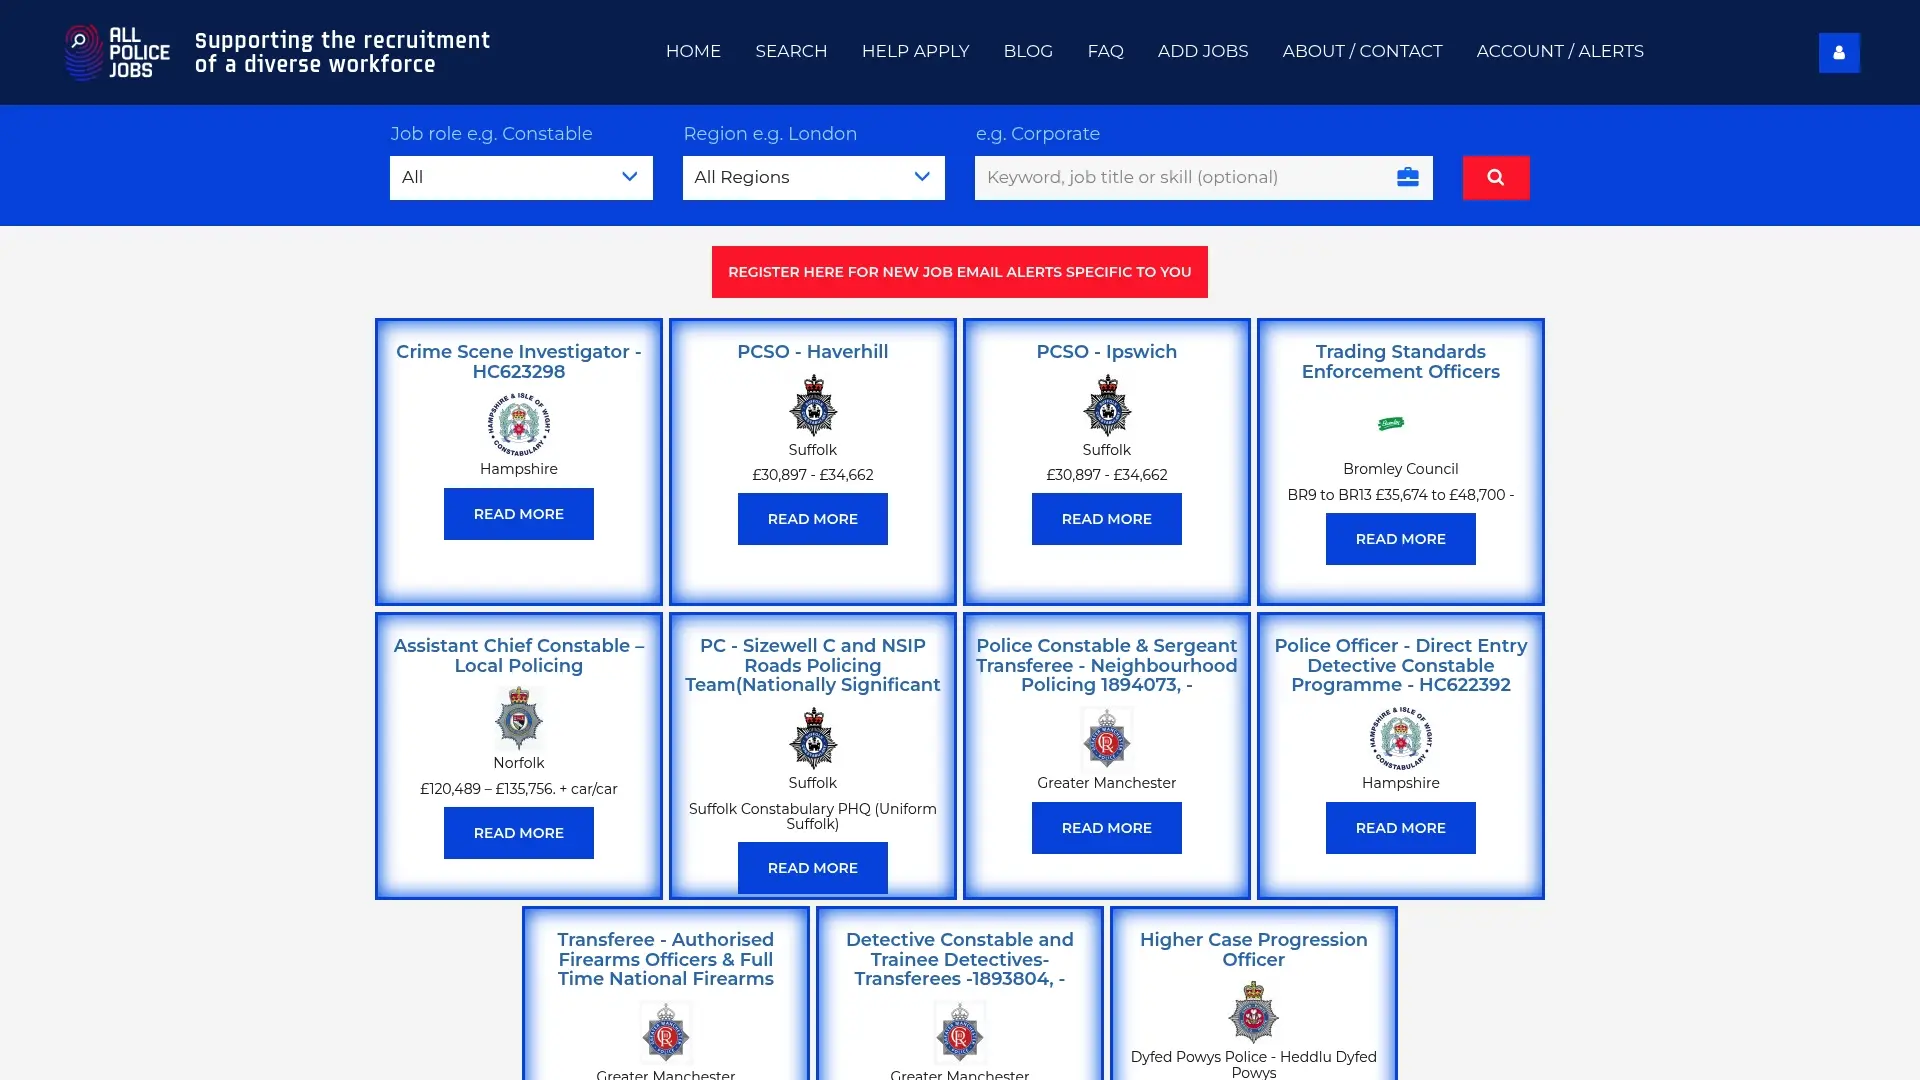Click 'Dyfed Powys Police - Heddlu Dyfed Powys' text
Image resolution: width=1920 pixels, height=1080 pixels.
click(1254, 1064)
